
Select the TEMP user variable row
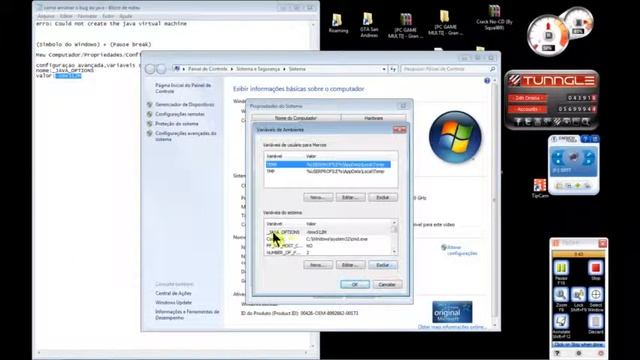coord(329,164)
